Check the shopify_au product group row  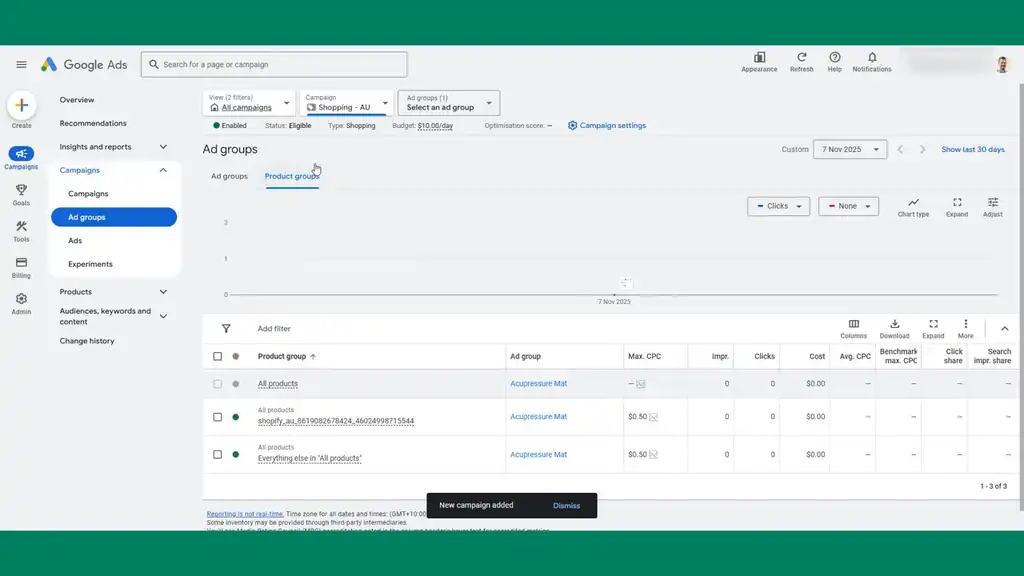[x=218, y=417]
